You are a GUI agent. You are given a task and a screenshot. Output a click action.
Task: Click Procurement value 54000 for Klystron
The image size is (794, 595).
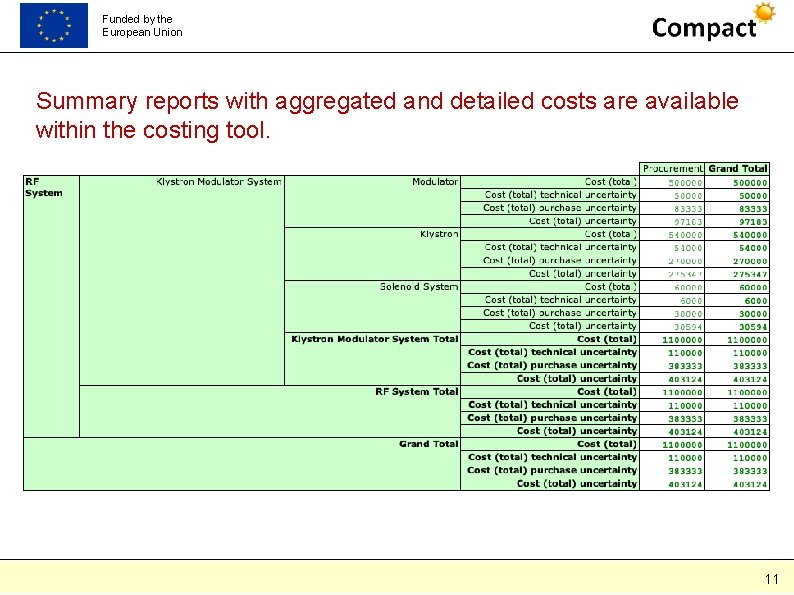[688, 248]
